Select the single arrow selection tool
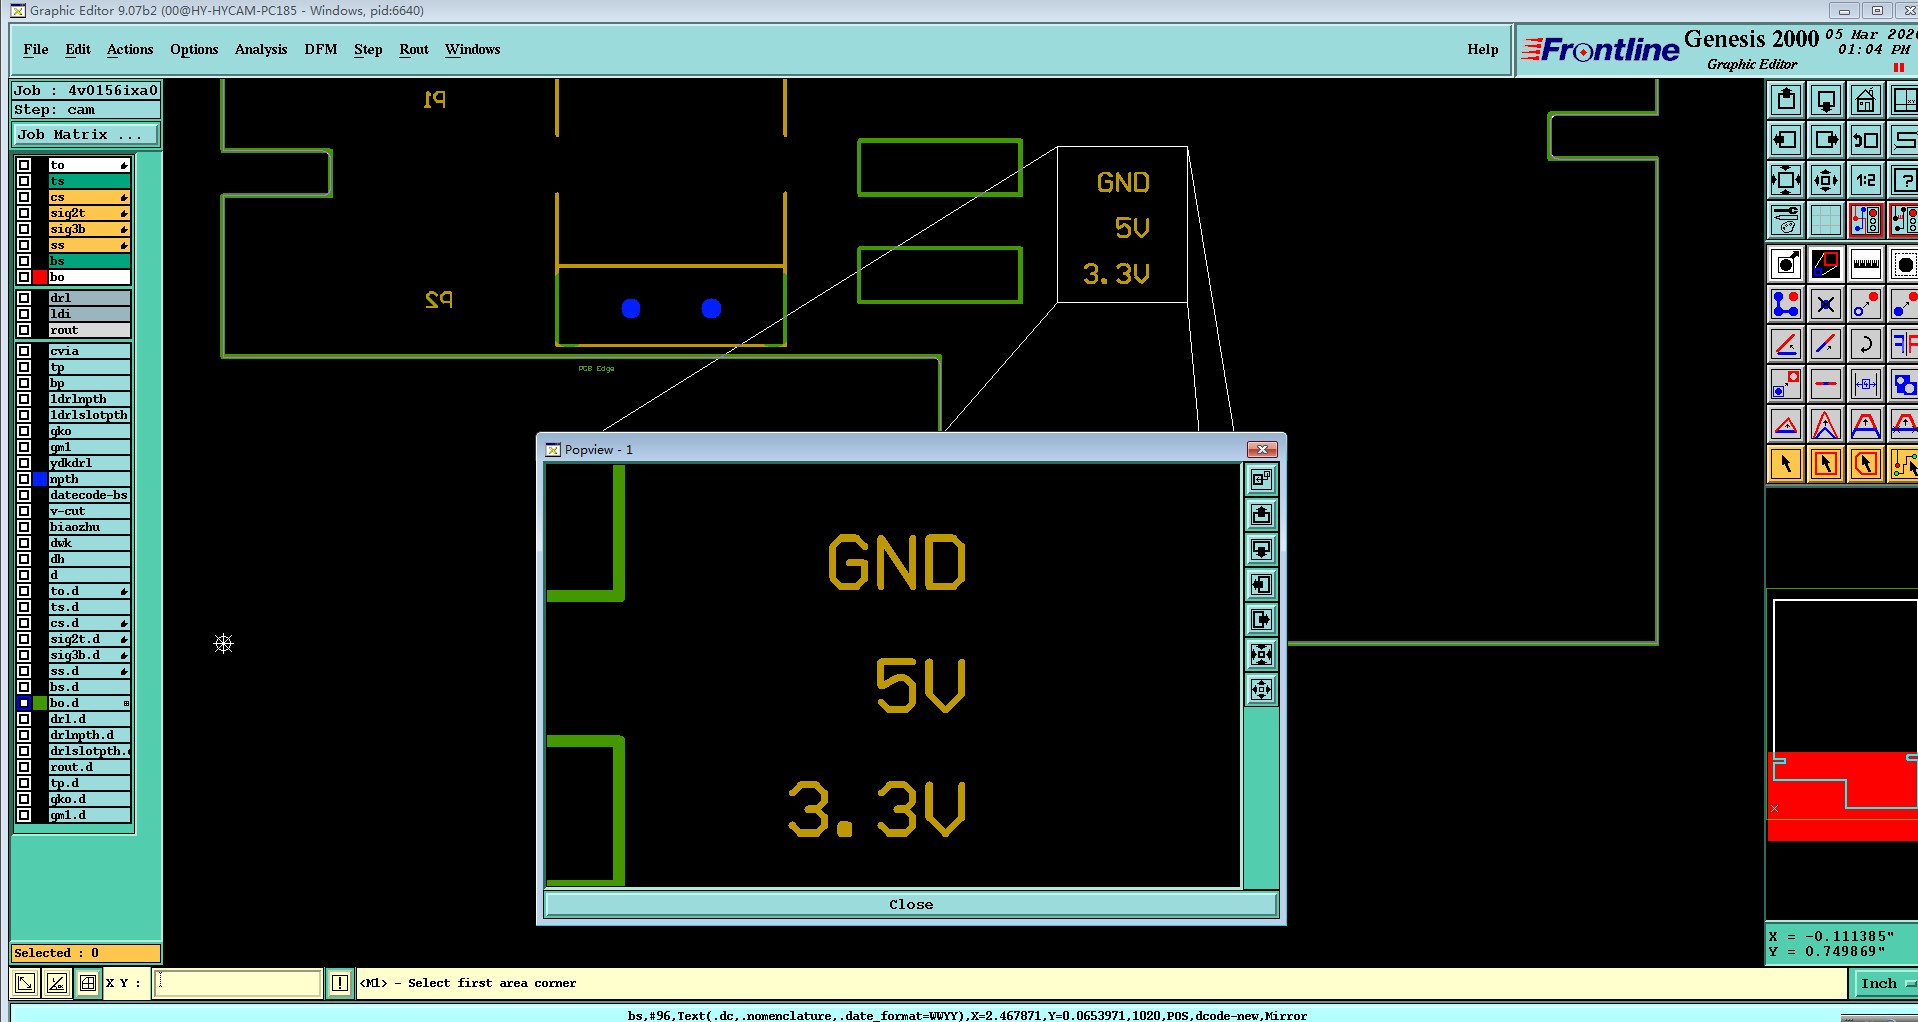This screenshot has width=1918, height=1022. [1786, 464]
